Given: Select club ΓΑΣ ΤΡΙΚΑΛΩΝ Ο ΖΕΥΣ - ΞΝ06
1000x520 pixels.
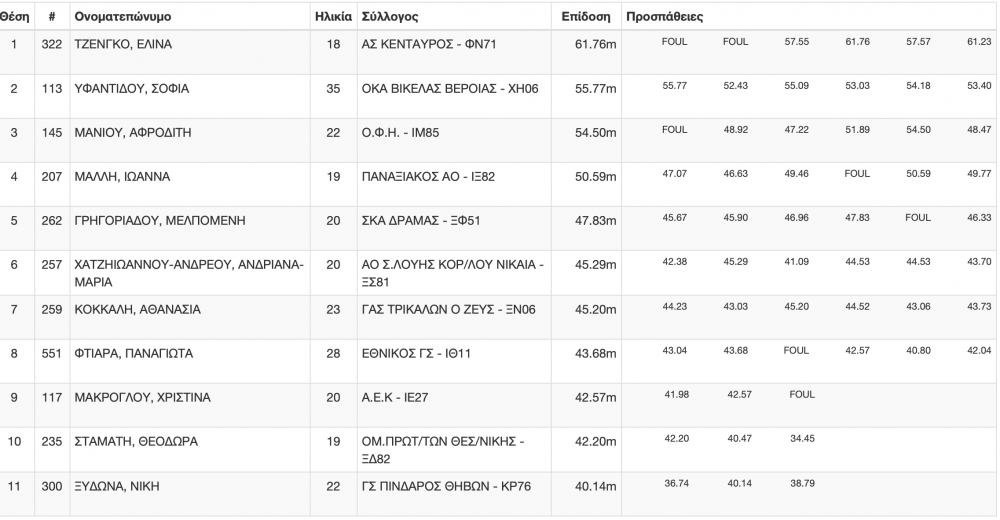Looking at the screenshot, I should pyautogui.click(x=448, y=309).
